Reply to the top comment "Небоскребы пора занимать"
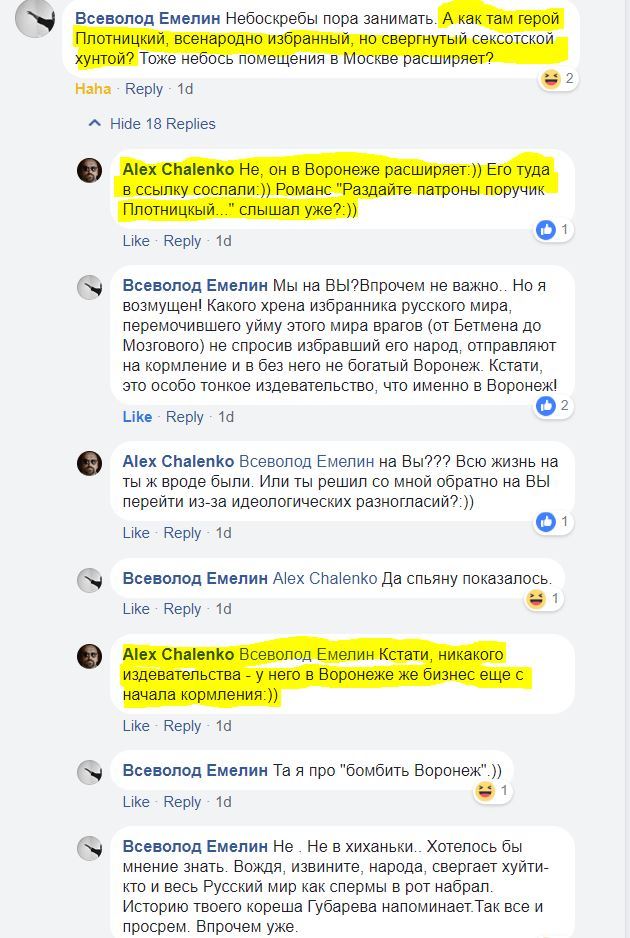Viewport: 630px width, 938px height. tap(144, 89)
